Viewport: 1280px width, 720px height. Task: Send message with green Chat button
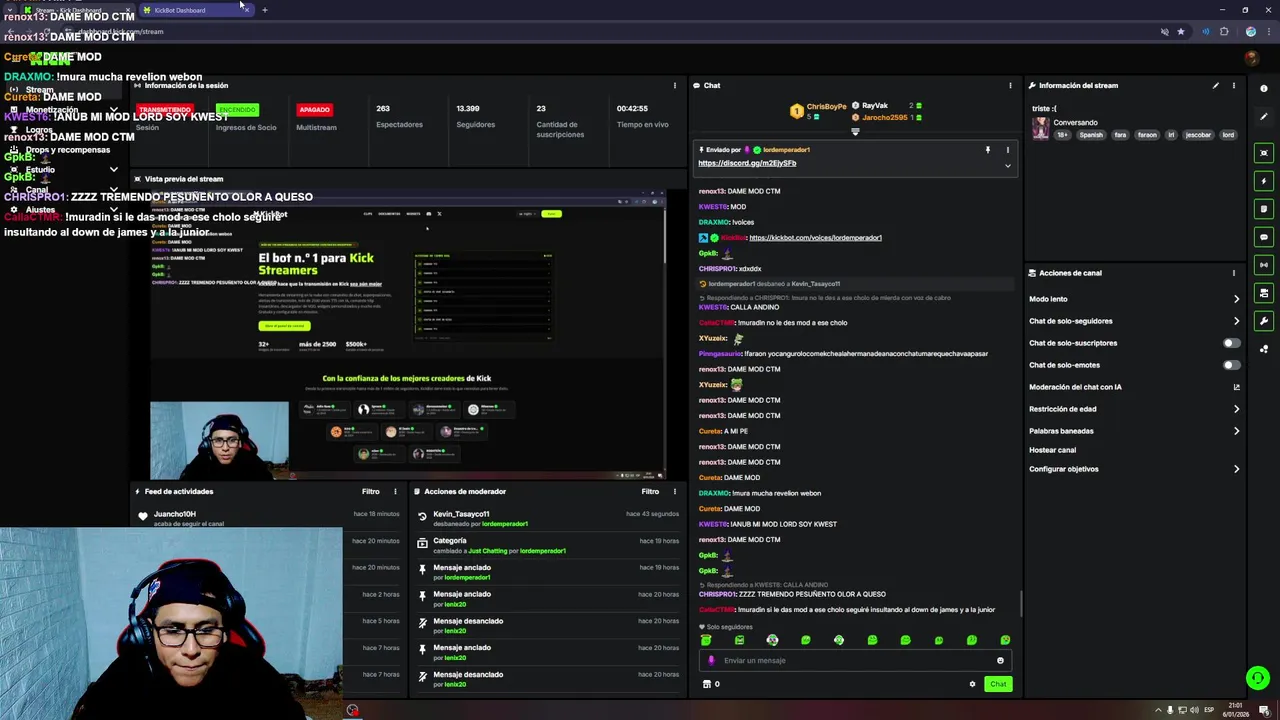click(x=998, y=684)
